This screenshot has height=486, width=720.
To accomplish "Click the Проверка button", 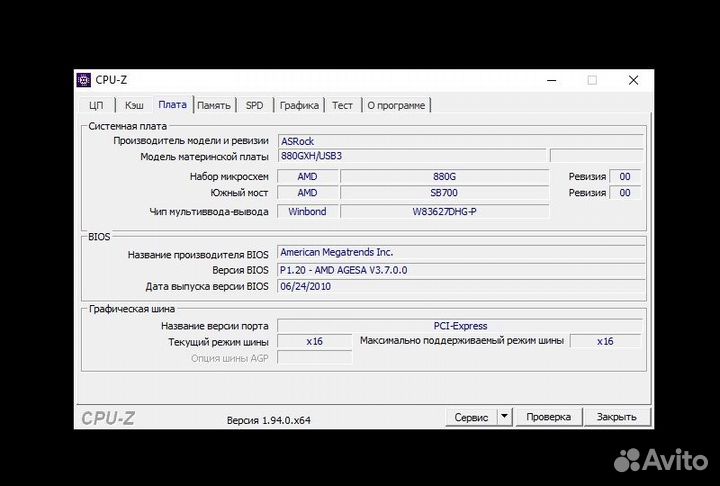I will point(549,417).
